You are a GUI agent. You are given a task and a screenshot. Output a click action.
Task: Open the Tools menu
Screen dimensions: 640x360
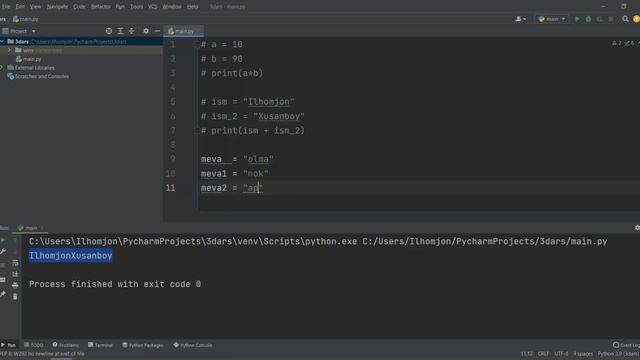point(136,7)
